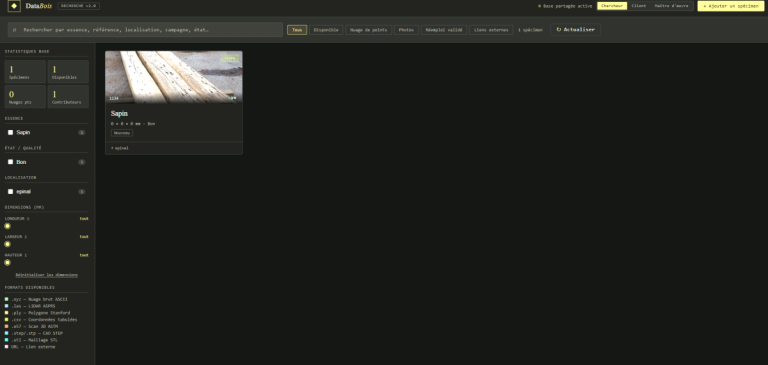768x365 pixels.
Task: Filter by Liens externes
Action: pyautogui.click(x=491, y=30)
